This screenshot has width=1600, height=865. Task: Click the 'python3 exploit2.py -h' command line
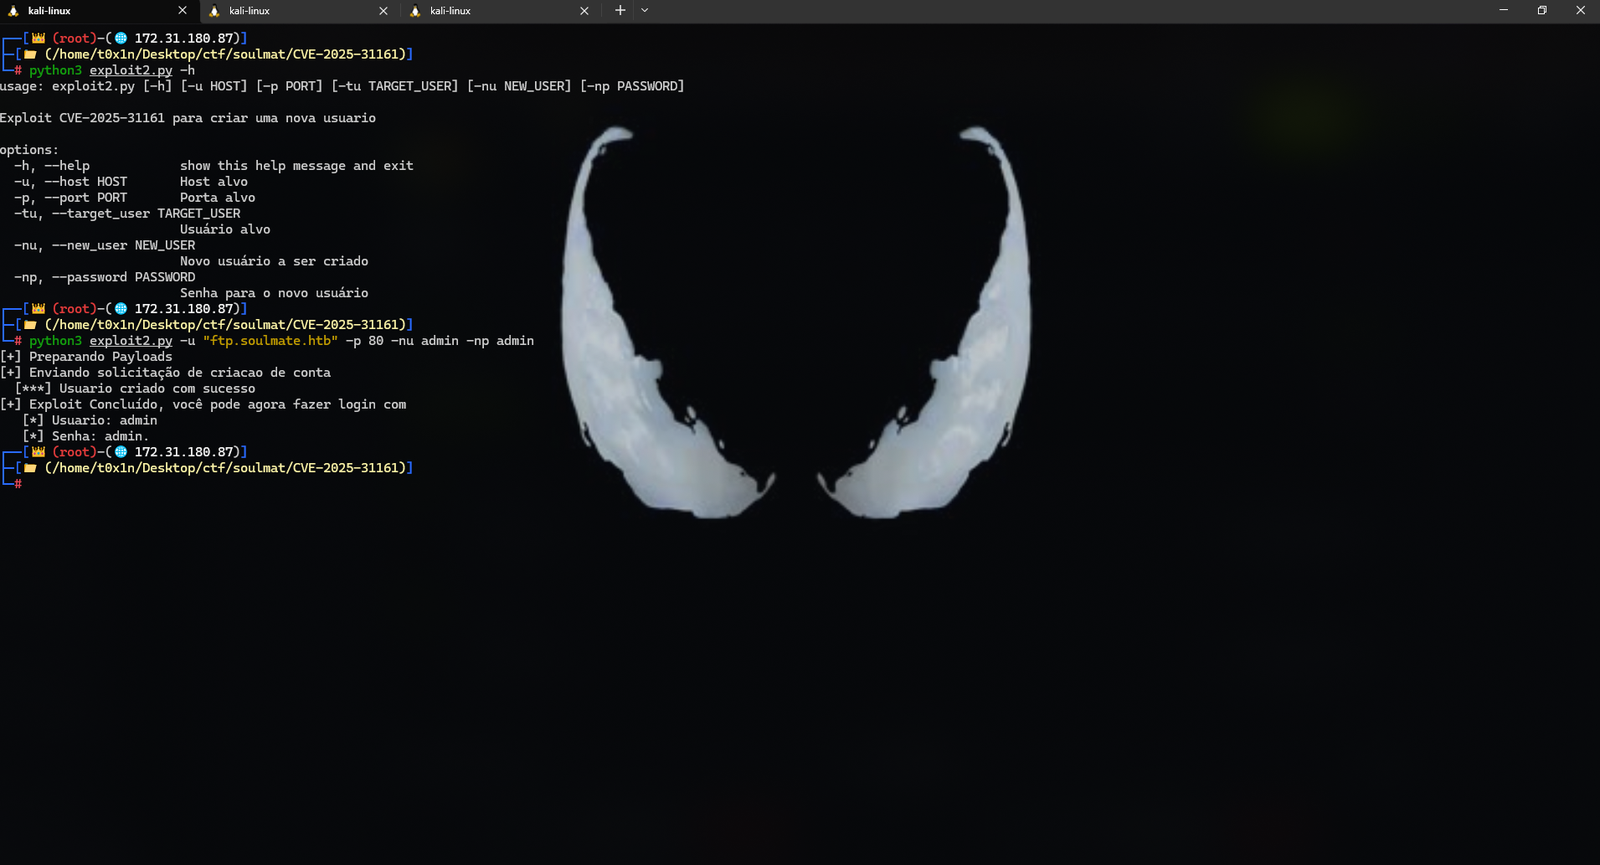point(112,70)
